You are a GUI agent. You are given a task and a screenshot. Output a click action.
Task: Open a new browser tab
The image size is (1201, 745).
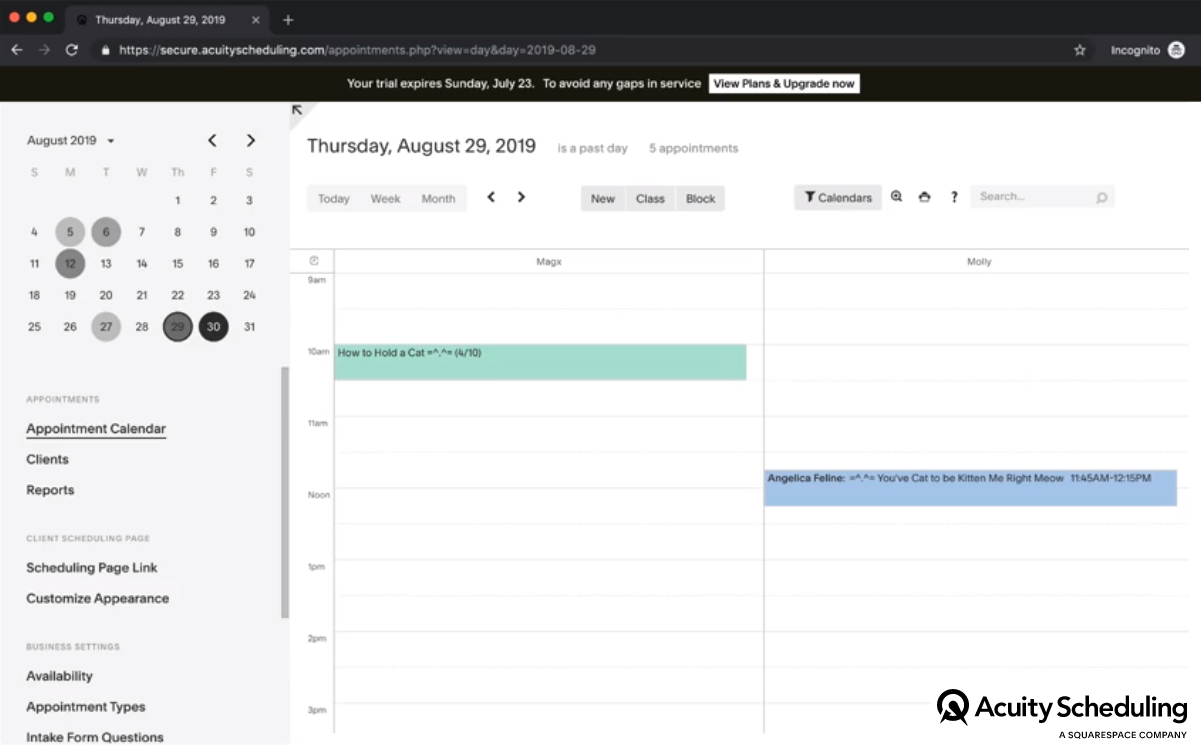(288, 19)
